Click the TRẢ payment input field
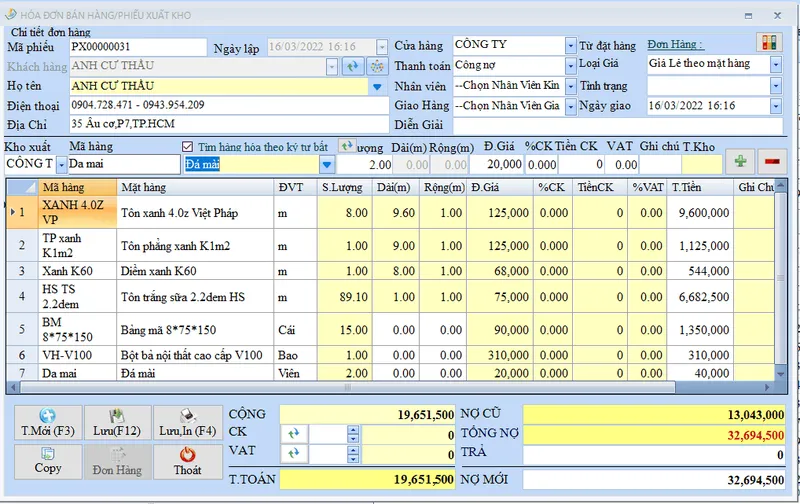800x504 pixels. pos(654,455)
